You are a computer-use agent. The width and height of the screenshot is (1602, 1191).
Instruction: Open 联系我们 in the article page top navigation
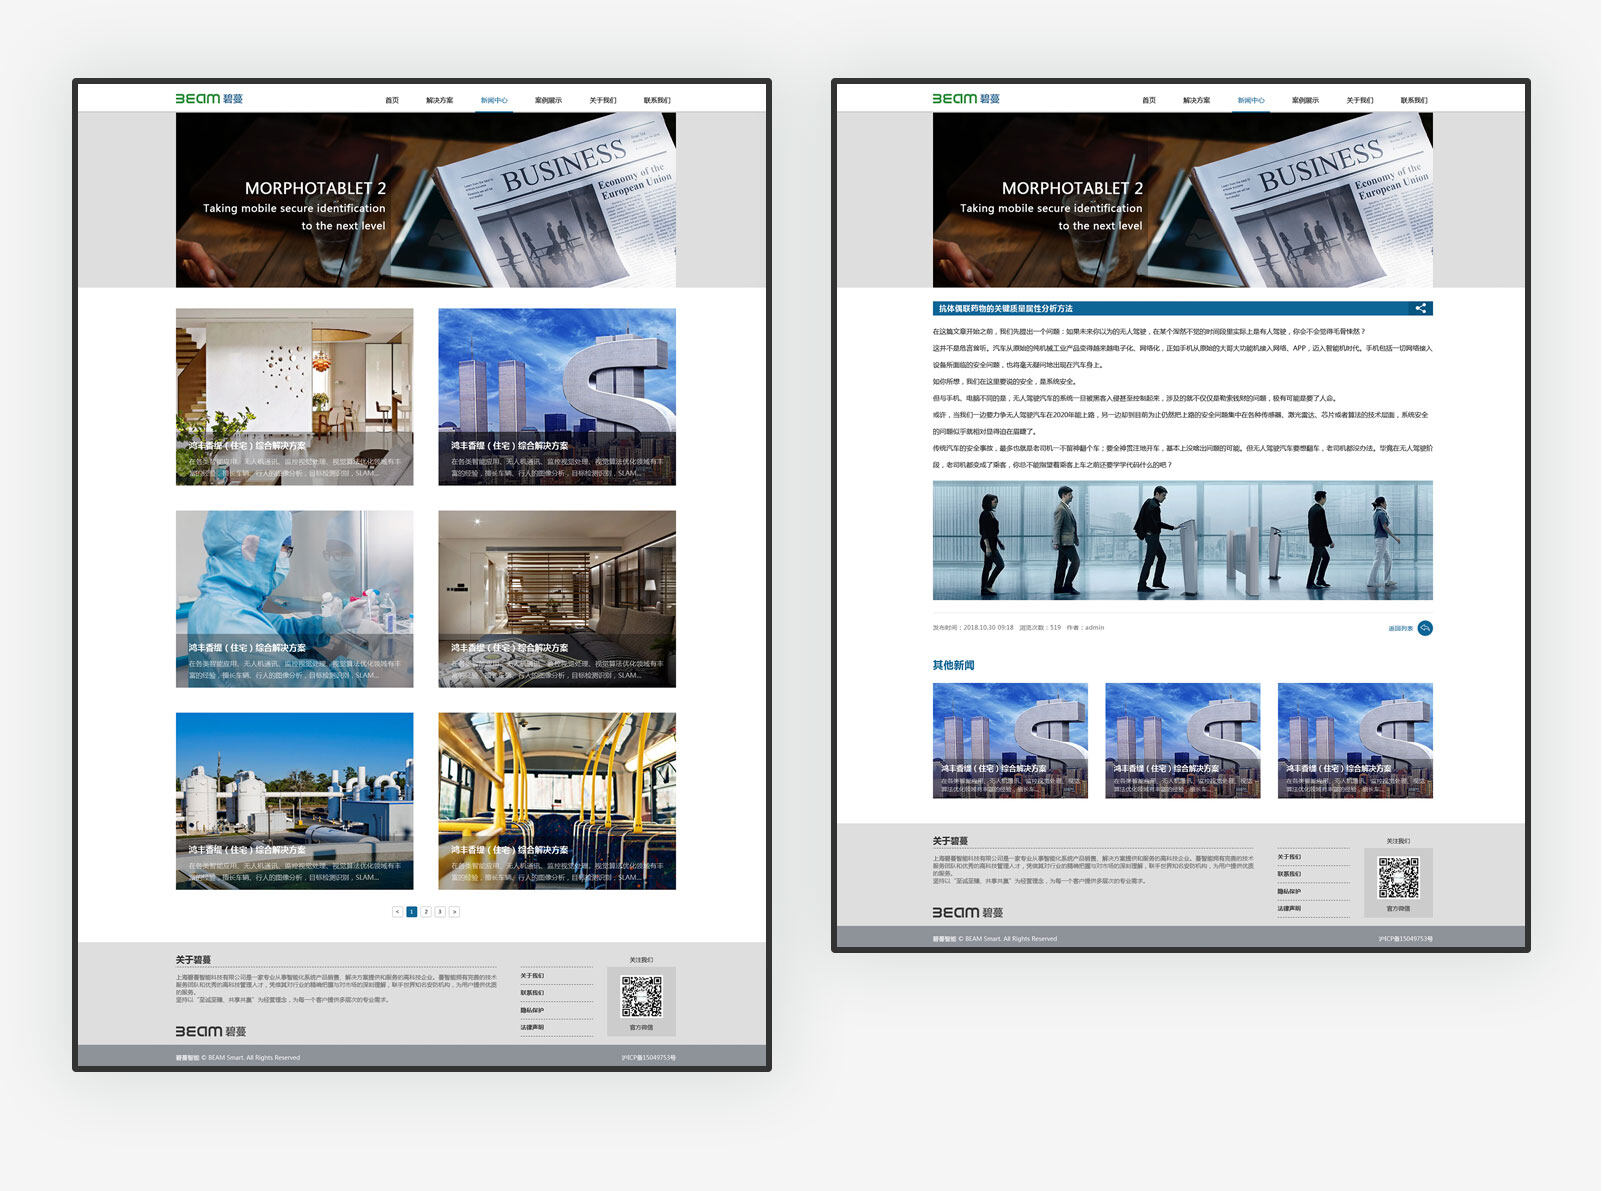[1414, 100]
